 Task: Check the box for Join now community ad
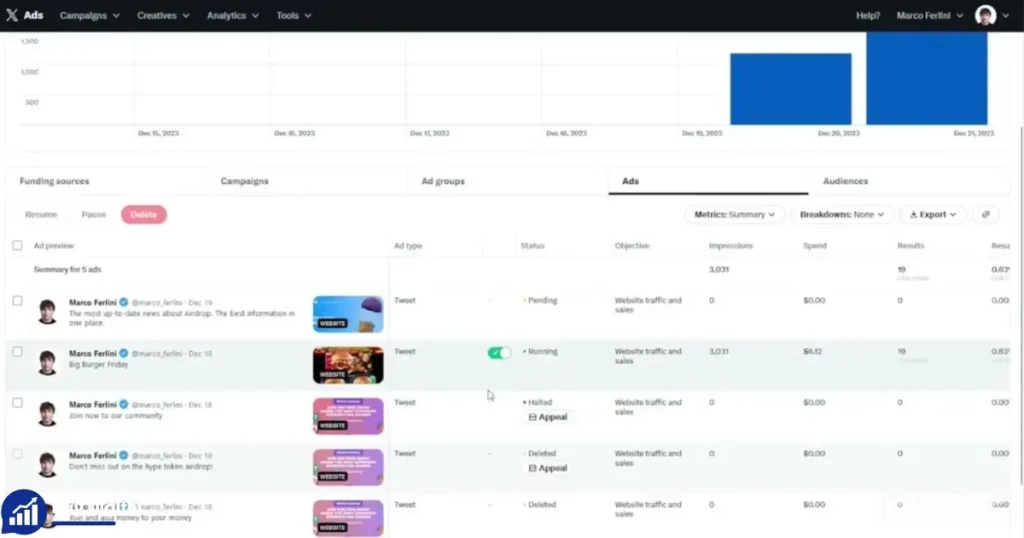18,403
